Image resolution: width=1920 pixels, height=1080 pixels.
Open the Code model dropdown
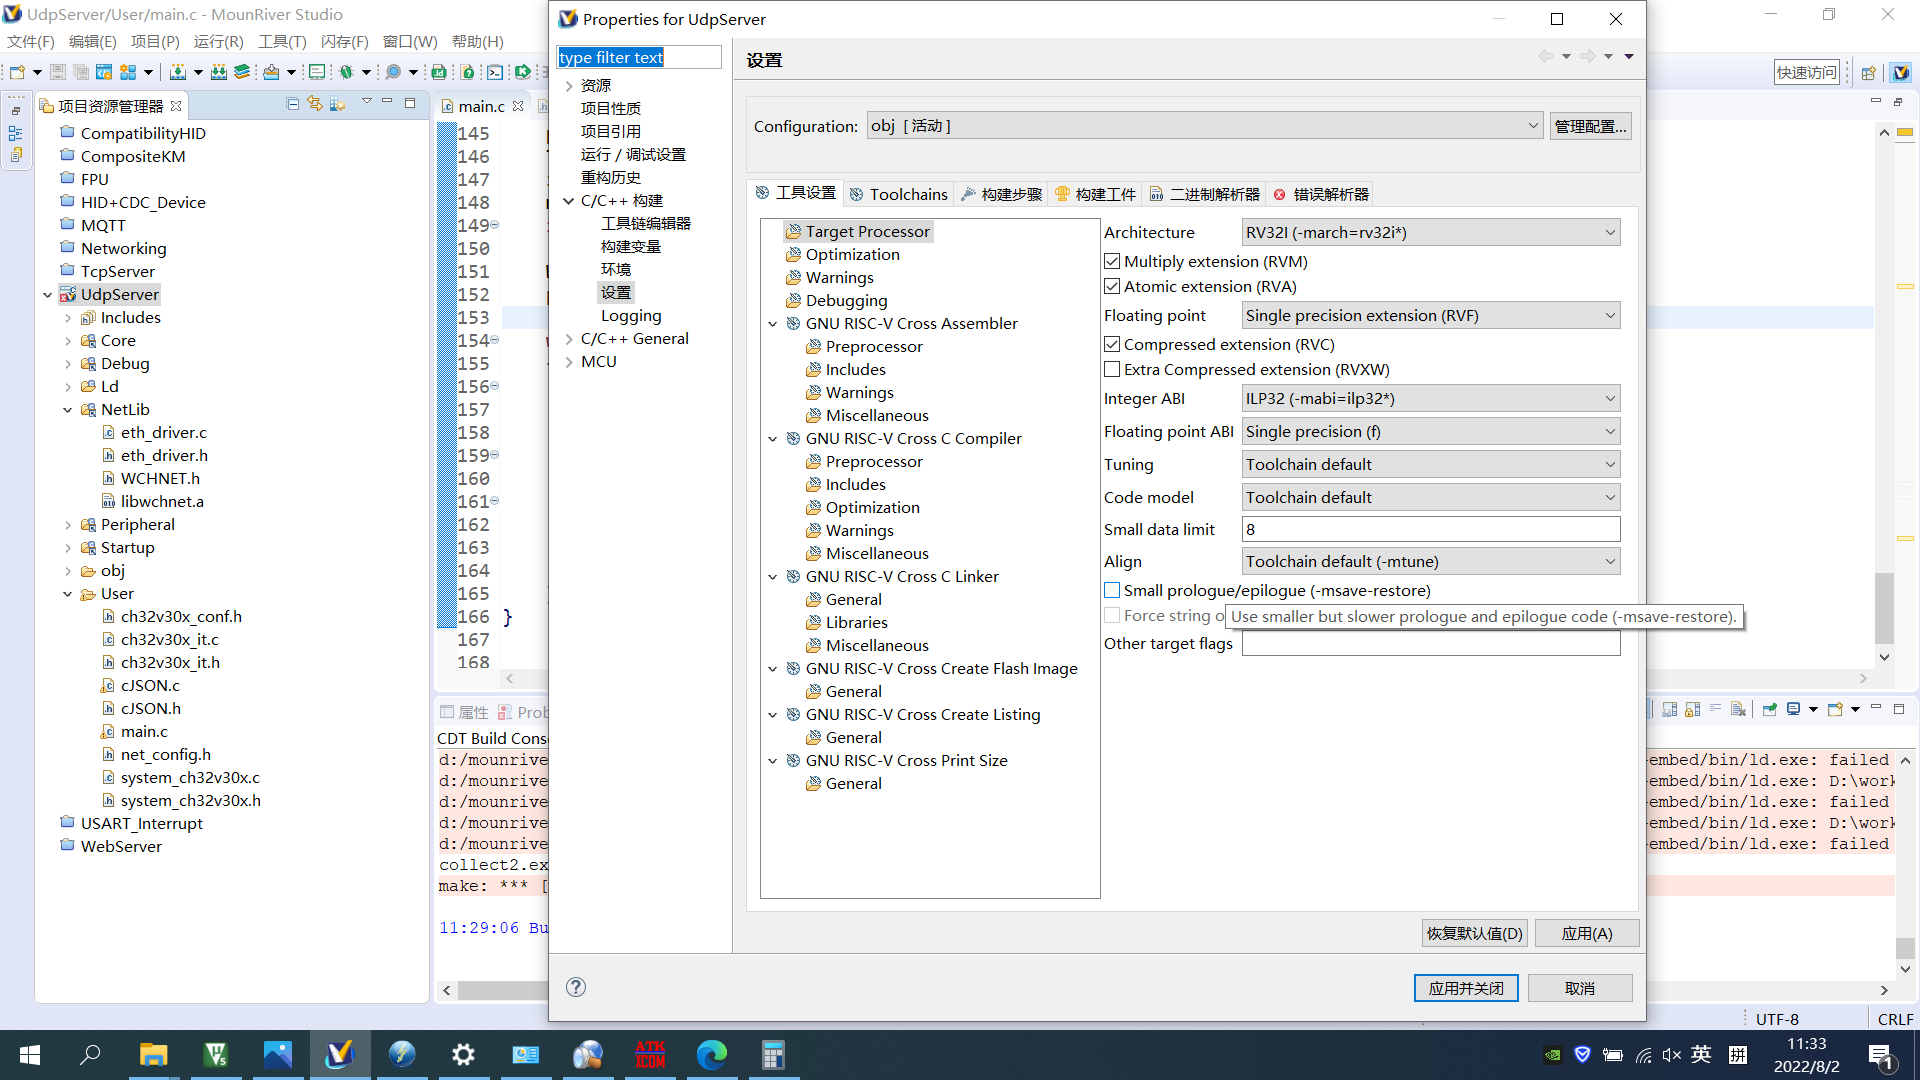pyautogui.click(x=1431, y=497)
